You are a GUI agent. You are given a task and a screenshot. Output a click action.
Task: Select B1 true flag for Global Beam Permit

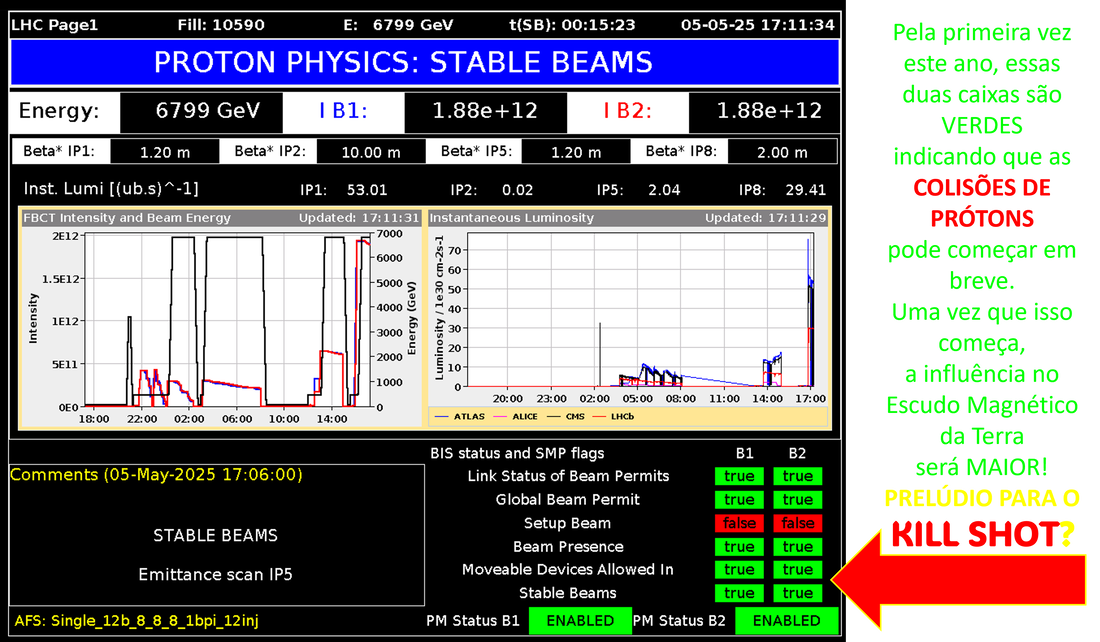[x=739, y=500]
